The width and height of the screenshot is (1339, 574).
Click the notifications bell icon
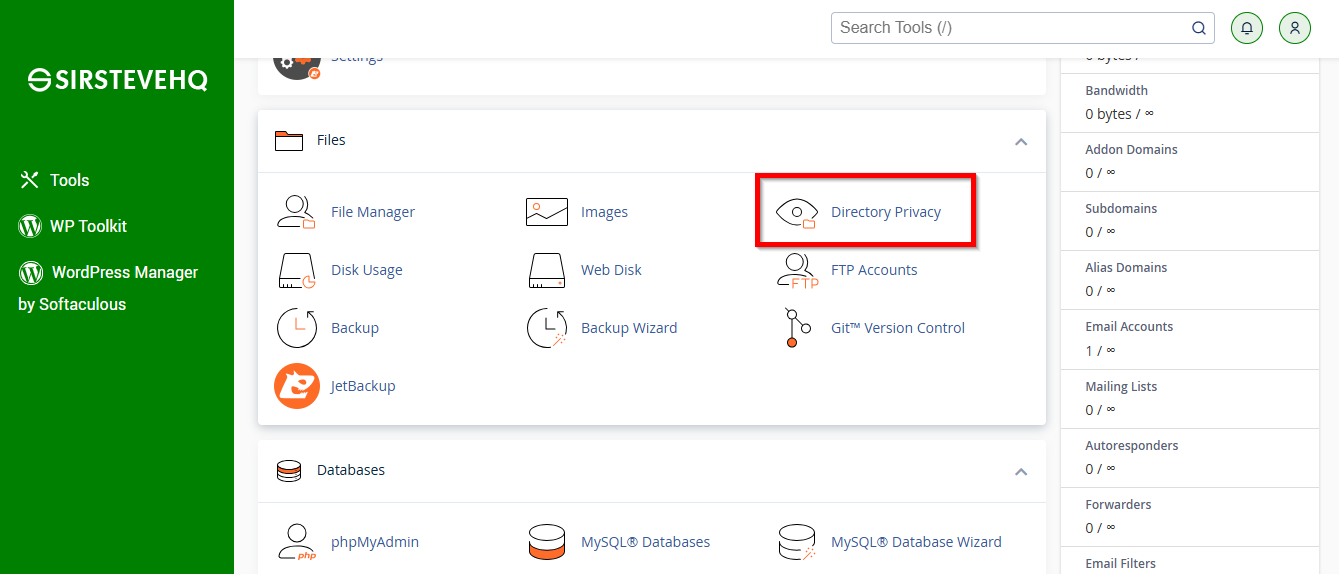pyautogui.click(x=1246, y=28)
